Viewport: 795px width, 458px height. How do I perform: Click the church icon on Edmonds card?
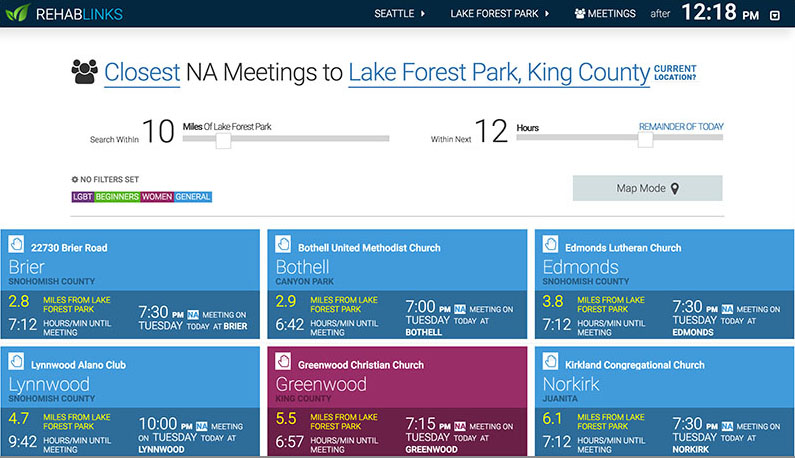click(x=551, y=244)
